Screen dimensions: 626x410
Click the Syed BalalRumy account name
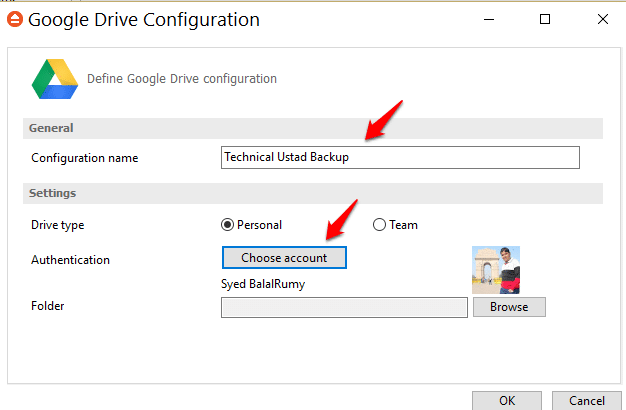click(x=263, y=284)
